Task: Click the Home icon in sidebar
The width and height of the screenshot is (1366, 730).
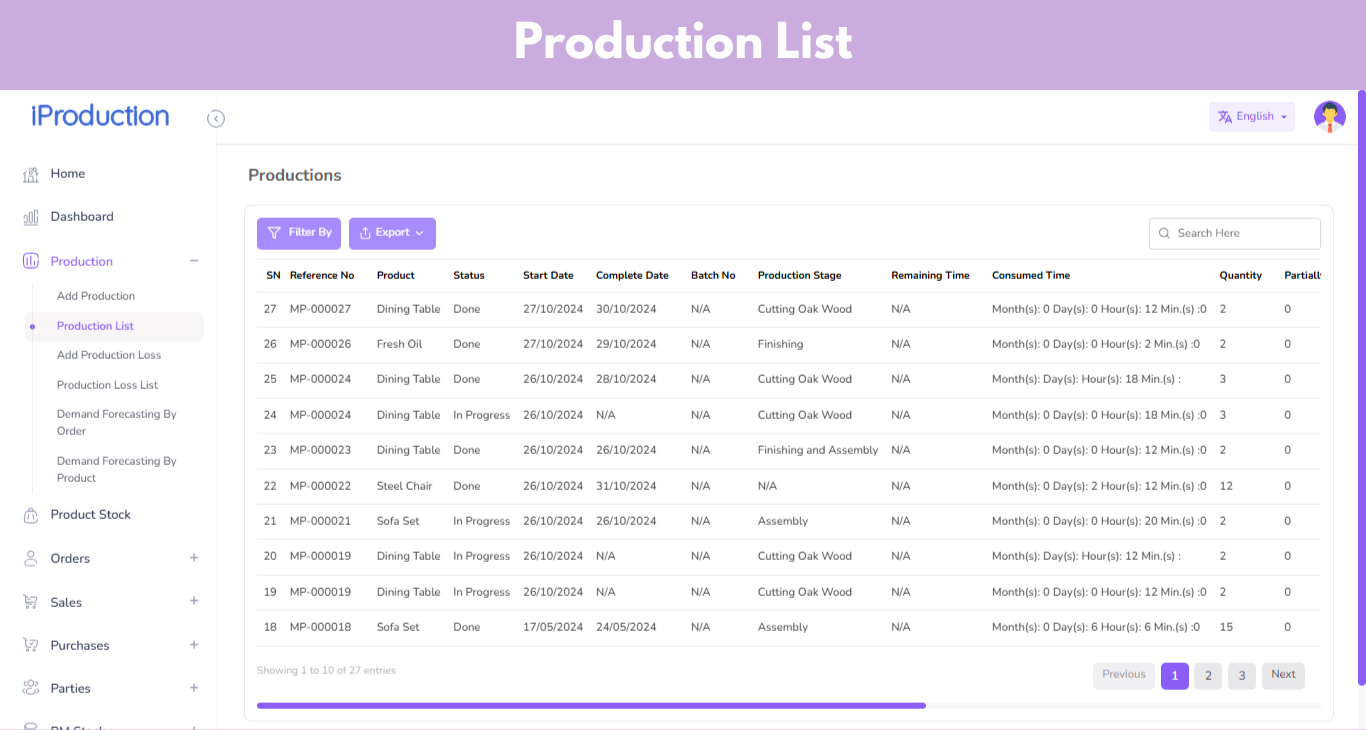Action: click(x=31, y=174)
